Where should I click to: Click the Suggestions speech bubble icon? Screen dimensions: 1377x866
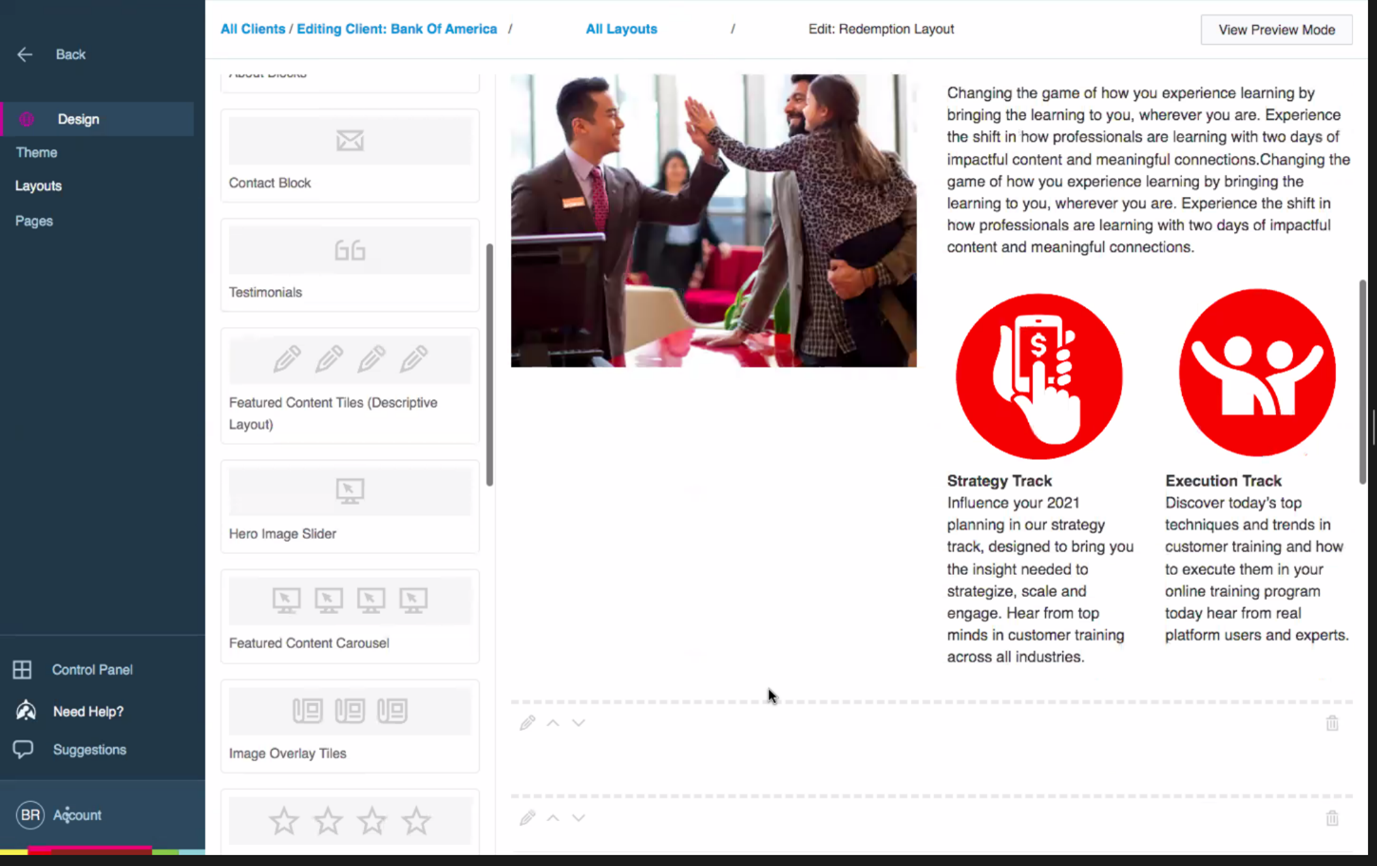tap(23, 749)
